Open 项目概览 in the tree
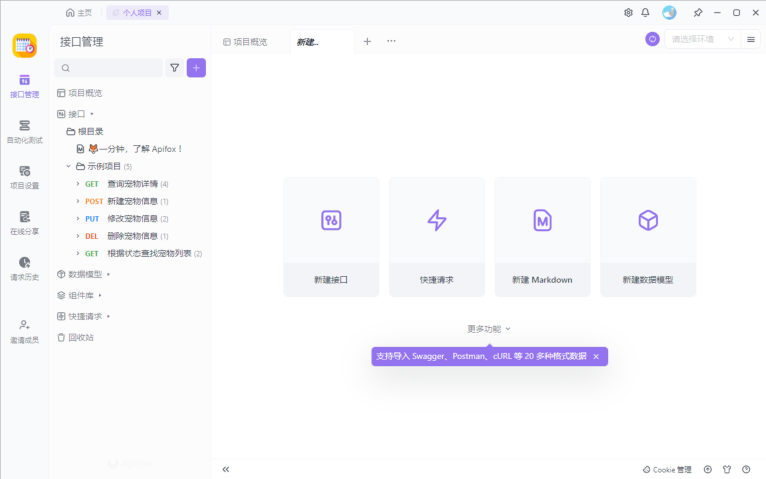This screenshot has width=766, height=479. (x=80, y=93)
